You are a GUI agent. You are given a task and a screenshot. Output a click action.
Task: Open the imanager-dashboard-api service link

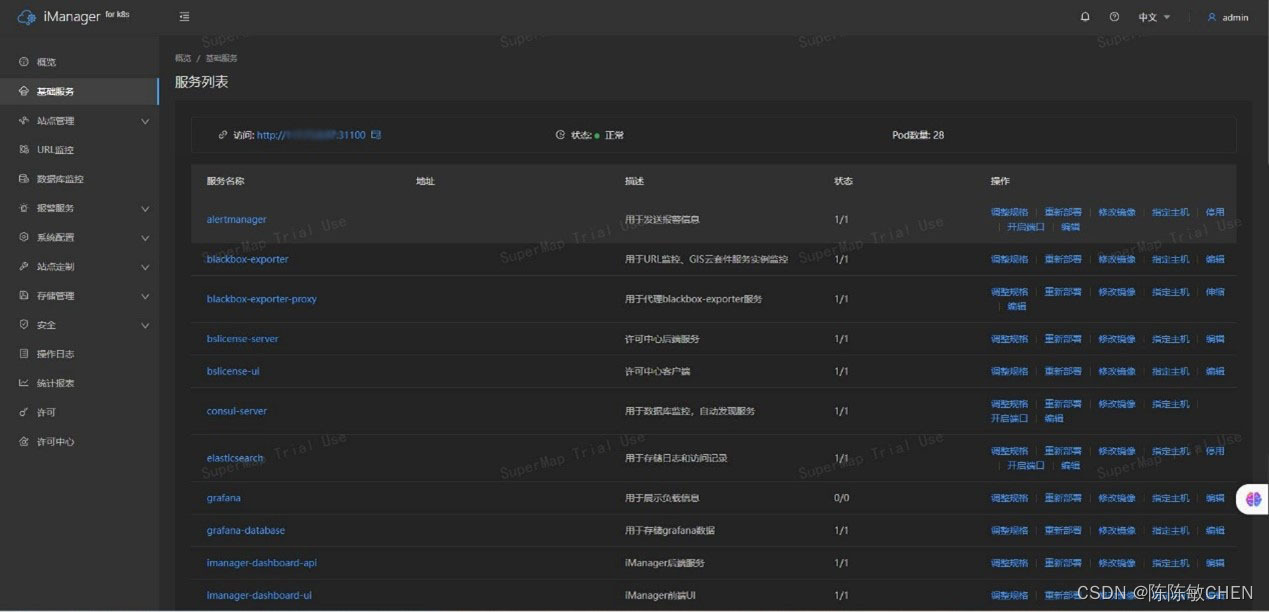pos(262,563)
